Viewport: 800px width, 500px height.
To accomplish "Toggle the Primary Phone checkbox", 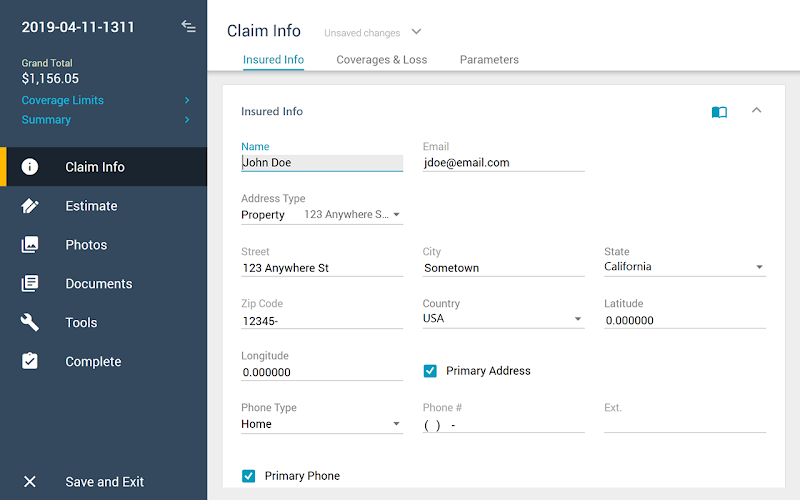I will pyautogui.click(x=248, y=476).
